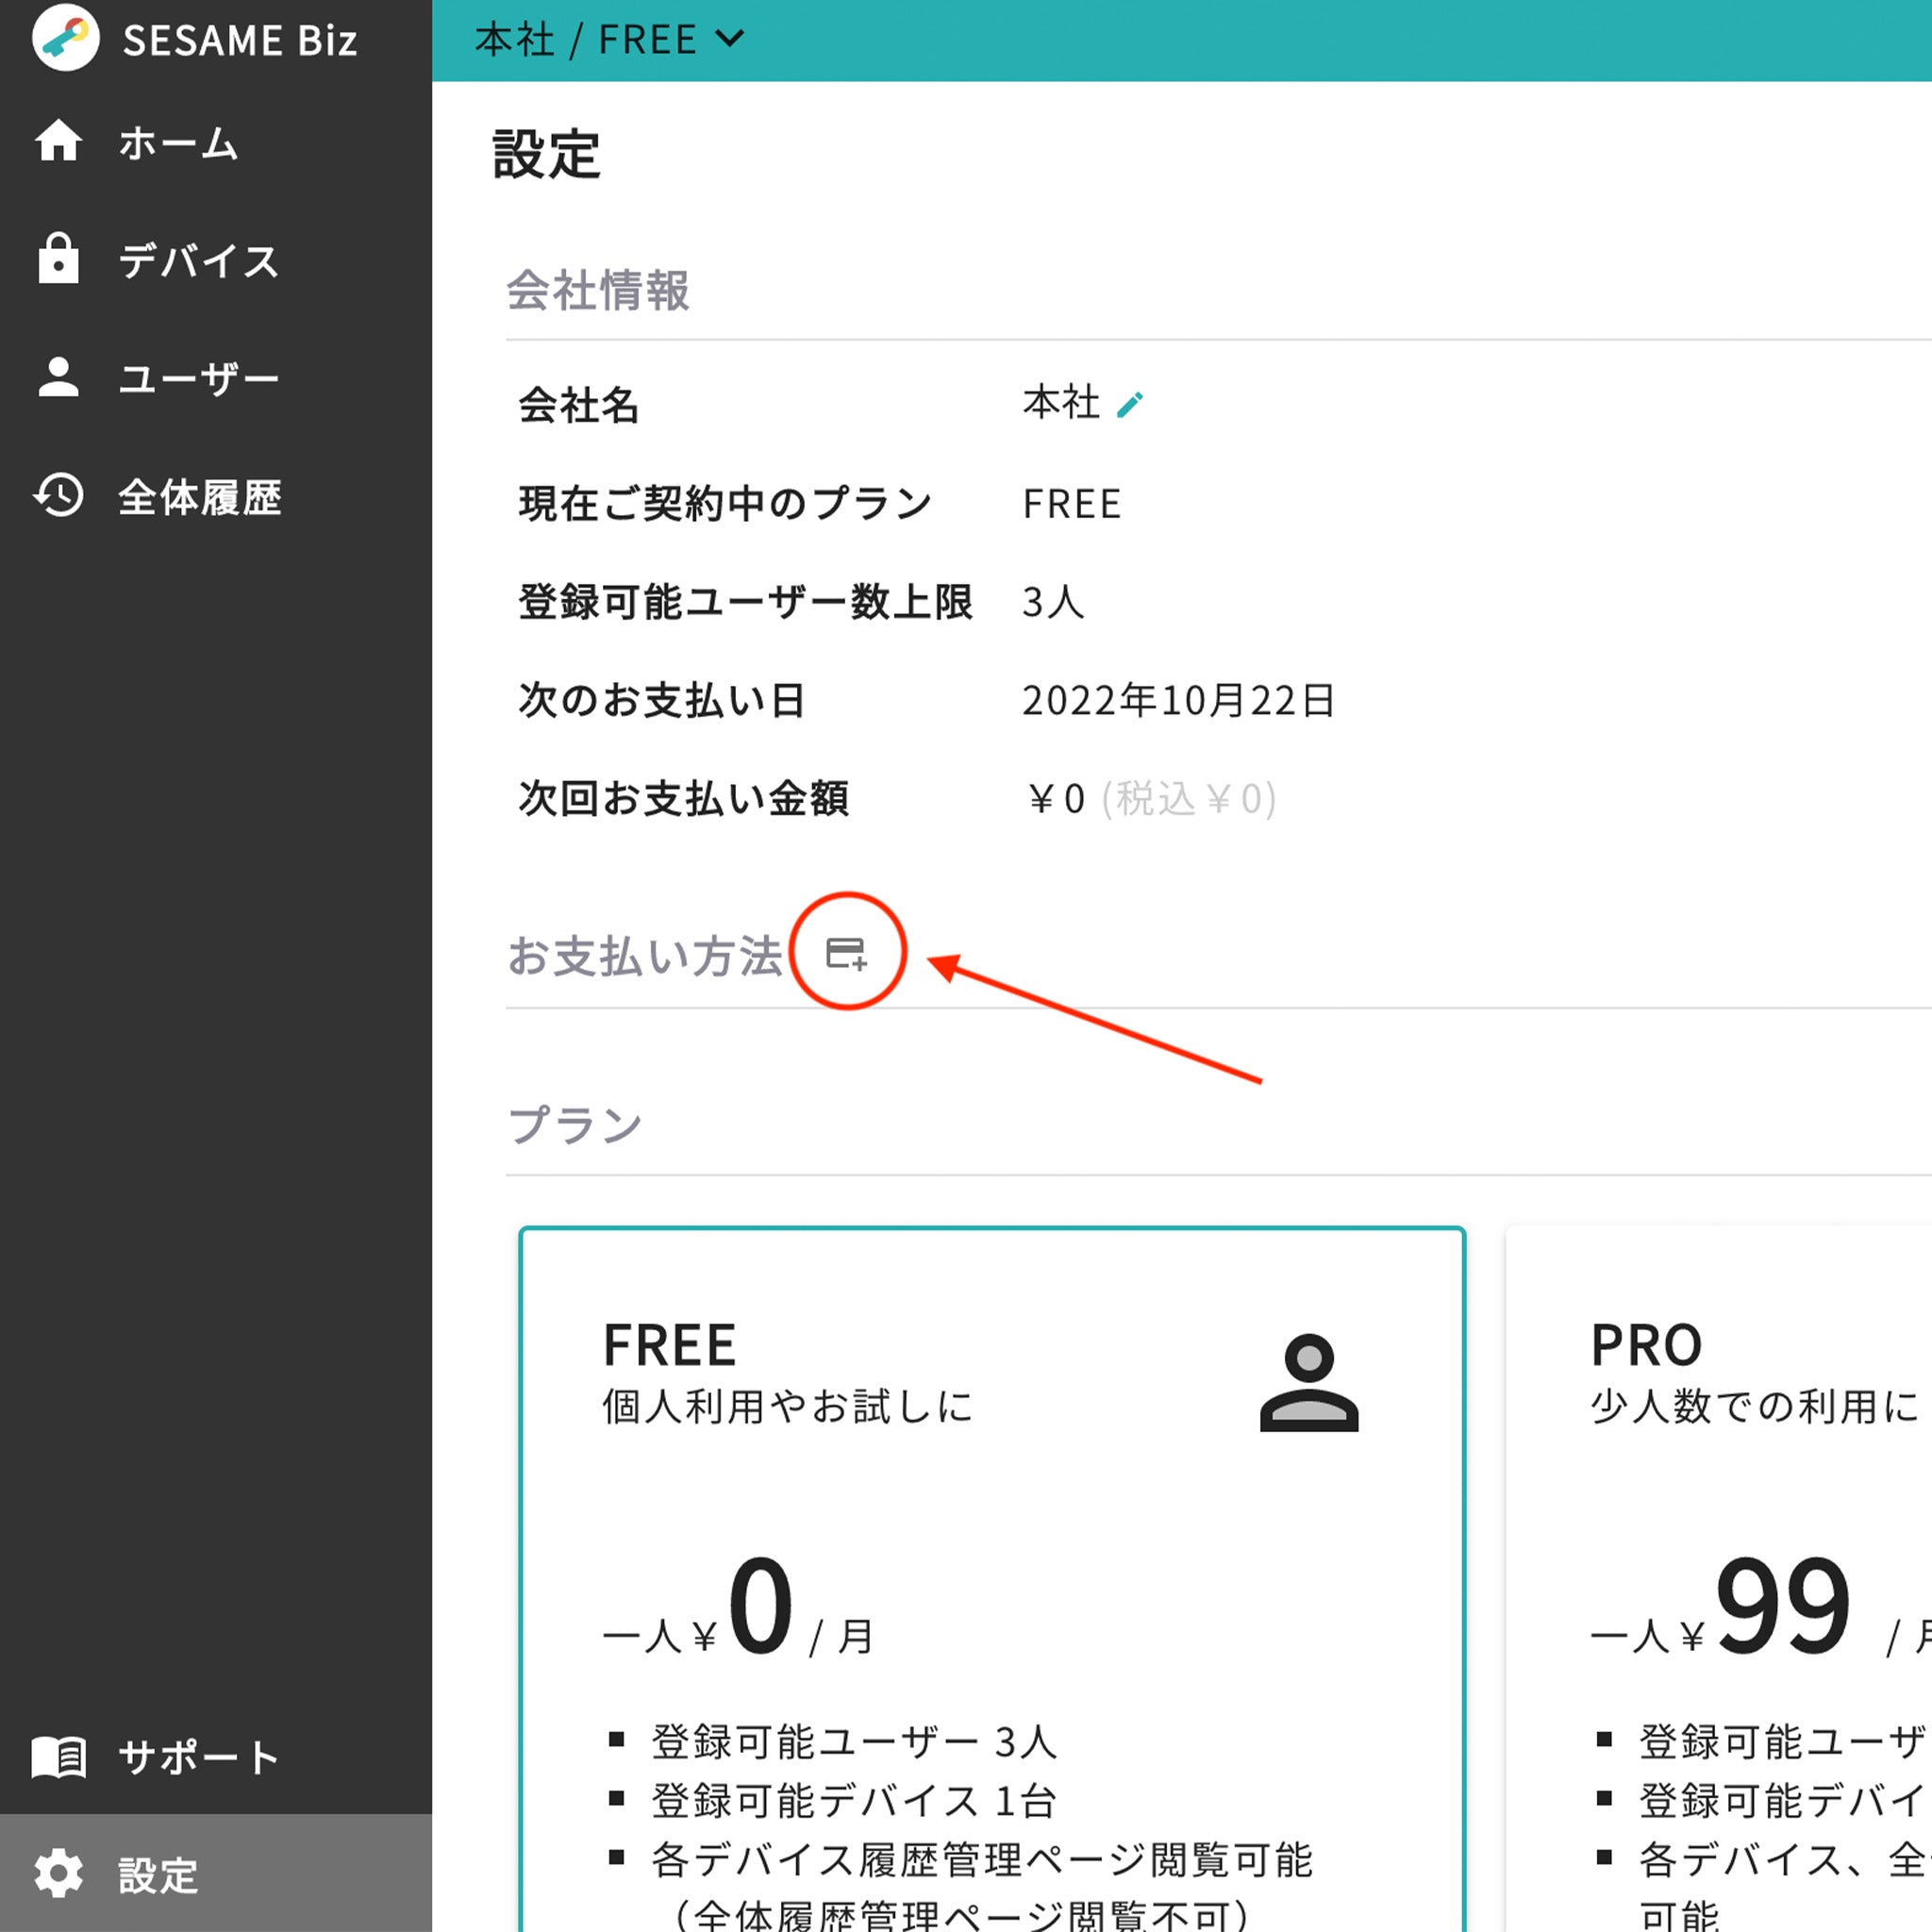
Task: Click the FREE plan price 0 / 月
Action: tap(739, 1606)
